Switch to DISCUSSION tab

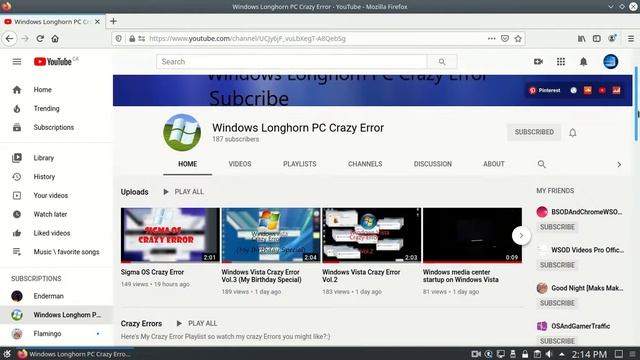(433, 164)
